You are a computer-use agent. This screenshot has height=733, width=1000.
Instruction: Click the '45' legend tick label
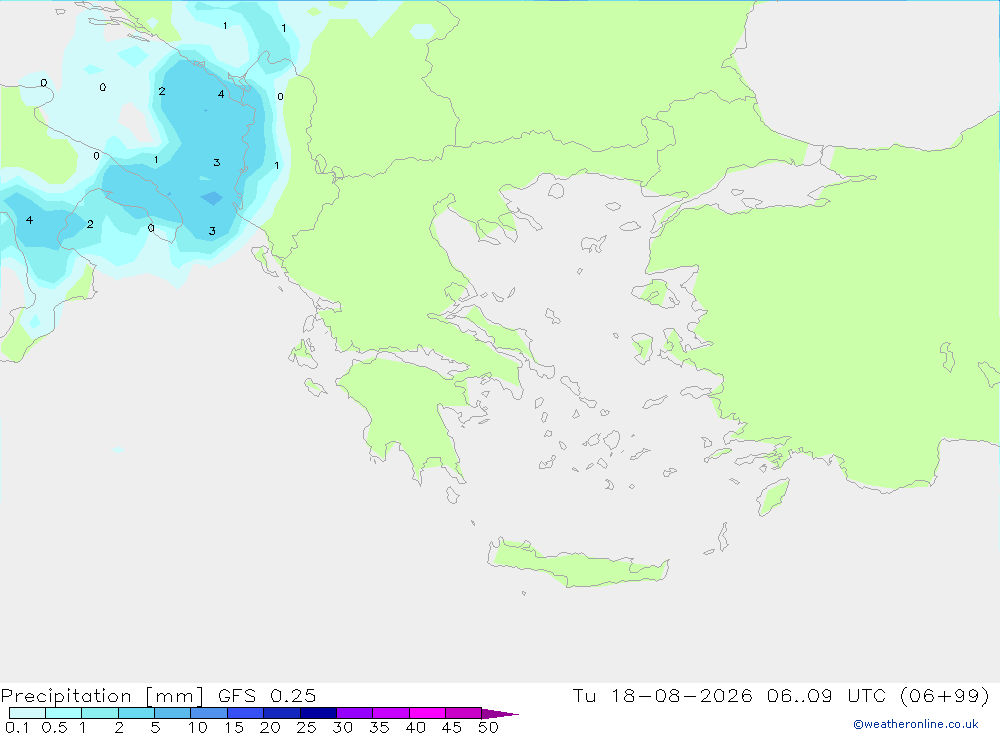tap(452, 727)
